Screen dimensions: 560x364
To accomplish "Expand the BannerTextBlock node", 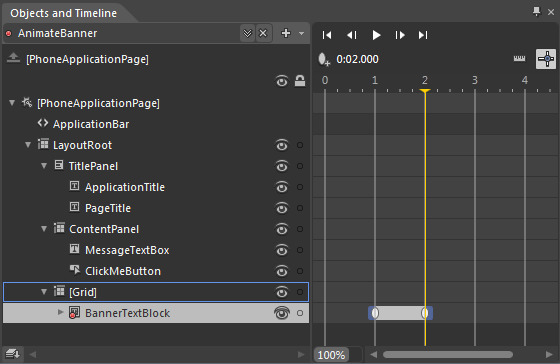I will pyautogui.click(x=60, y=312).
